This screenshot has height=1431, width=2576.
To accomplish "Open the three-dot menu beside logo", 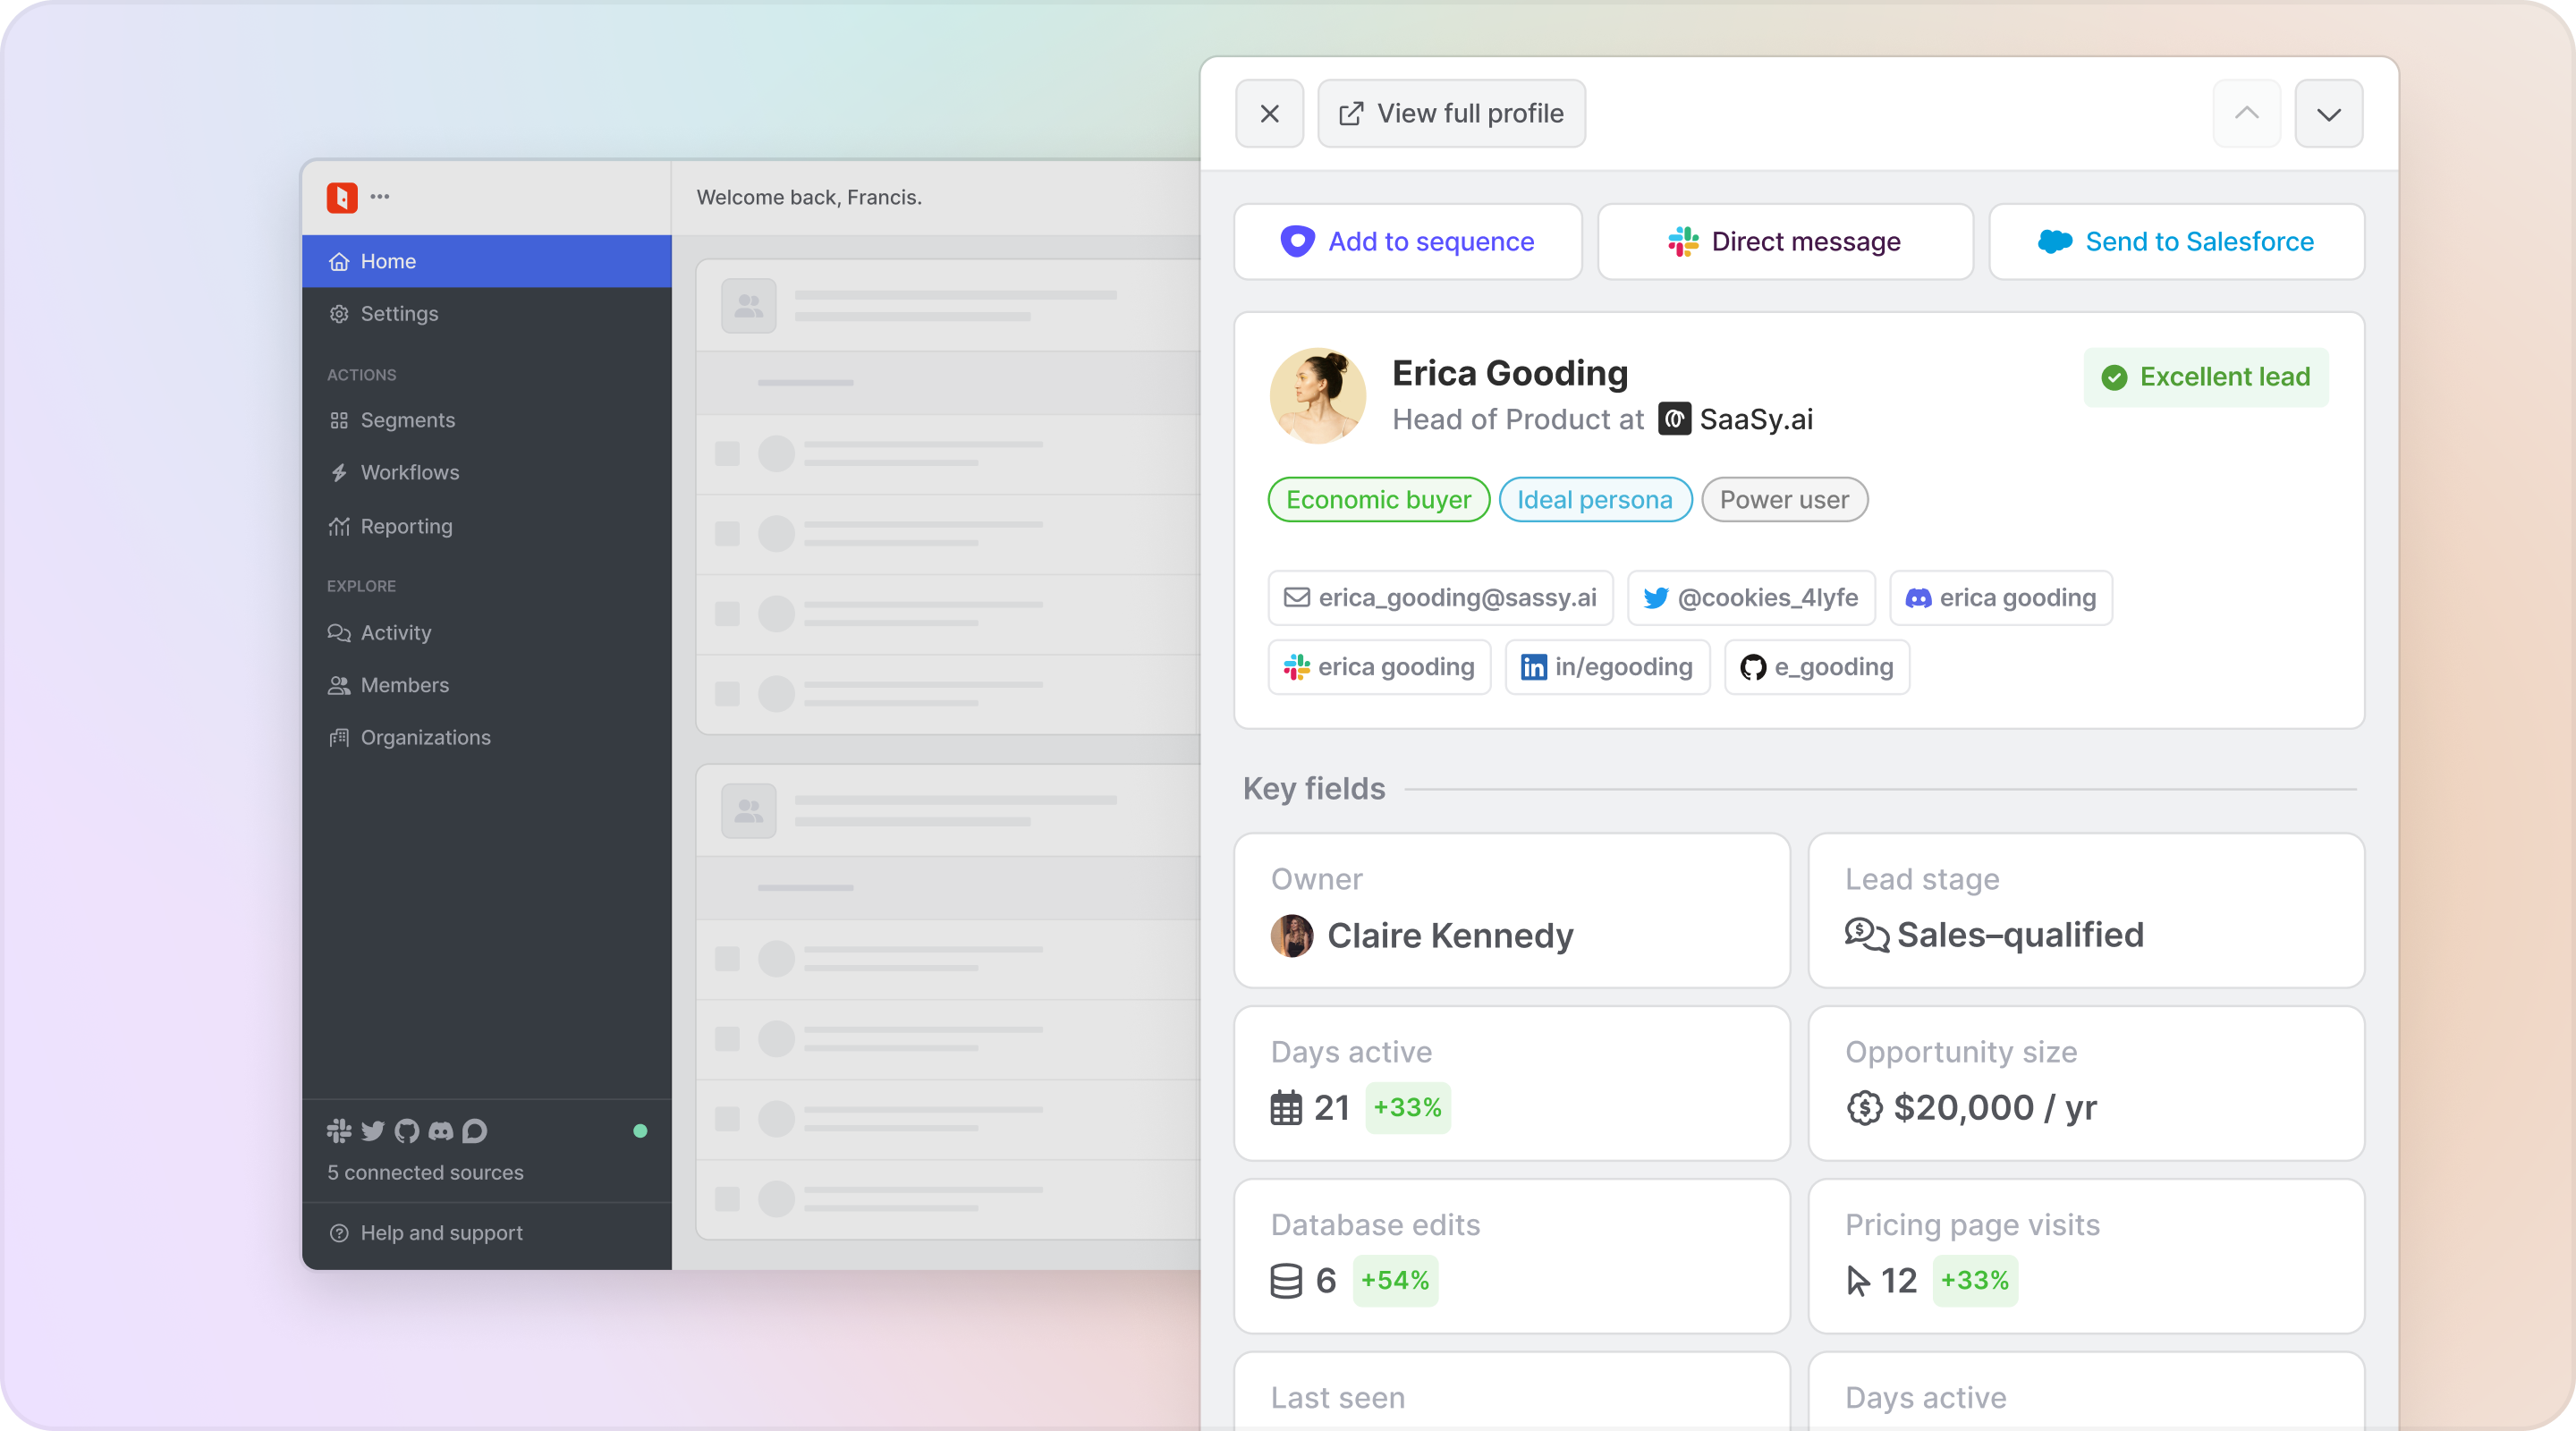I will point(380,197).
